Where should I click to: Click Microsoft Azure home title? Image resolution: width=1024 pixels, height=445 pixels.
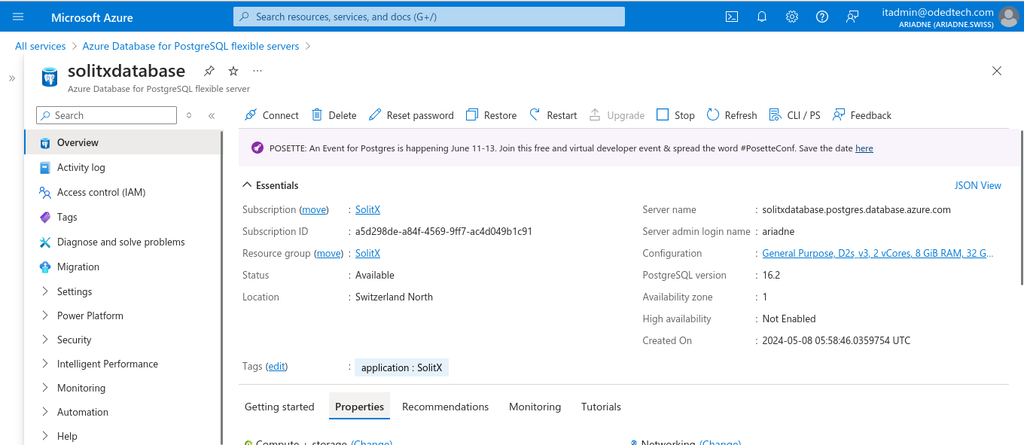coord(92,18)
